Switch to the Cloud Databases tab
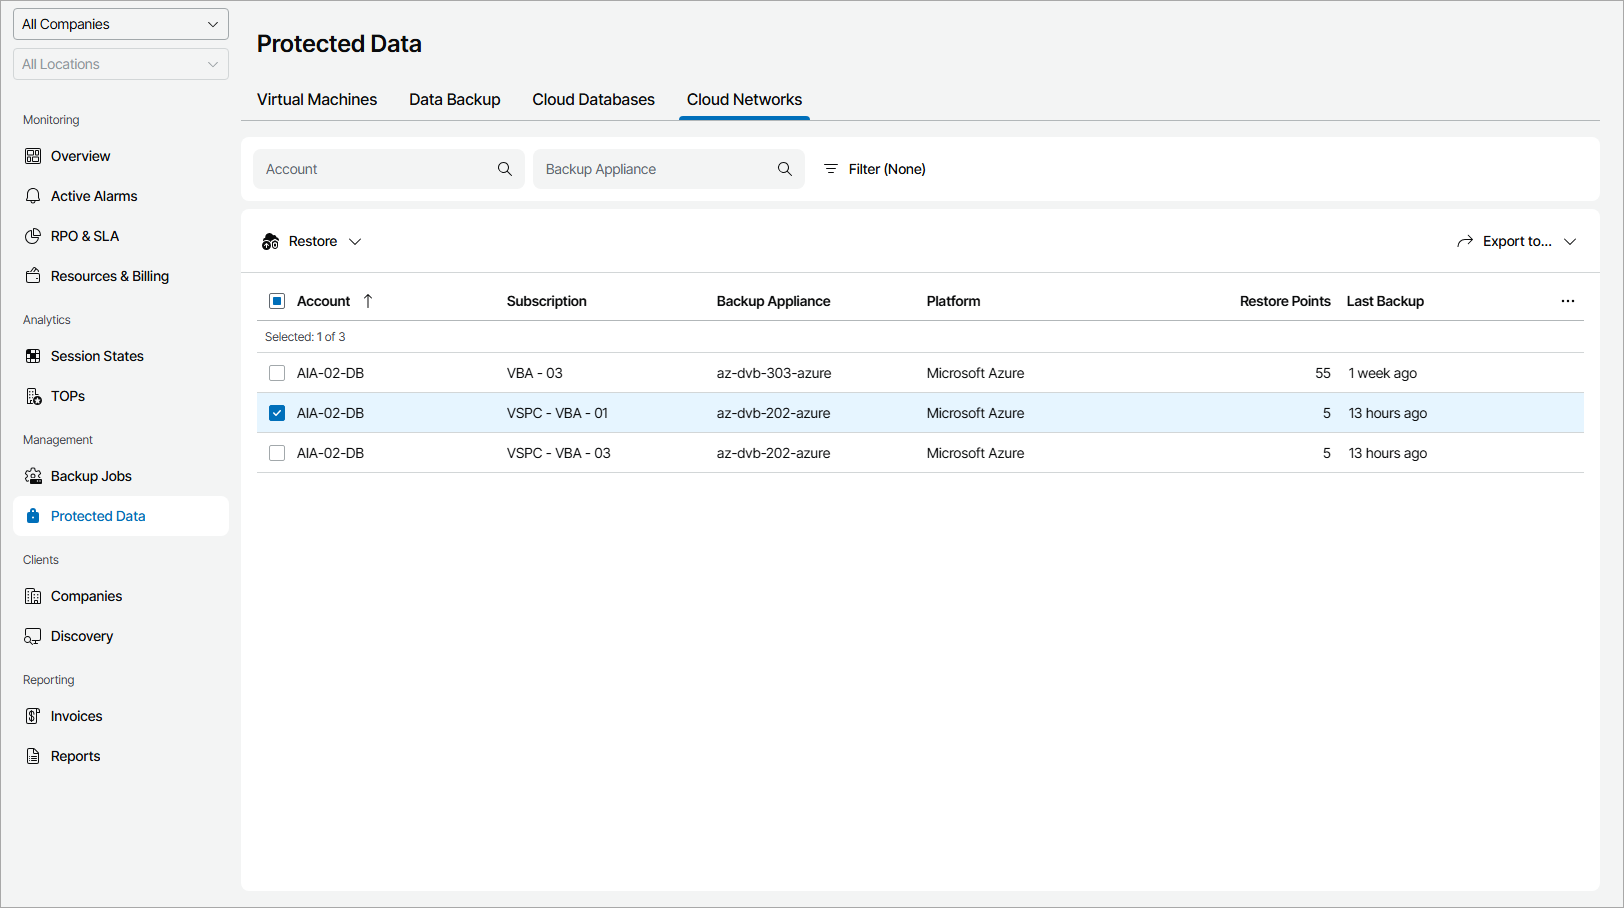This screenshot has height=908, width=1624. pos(593,100)
